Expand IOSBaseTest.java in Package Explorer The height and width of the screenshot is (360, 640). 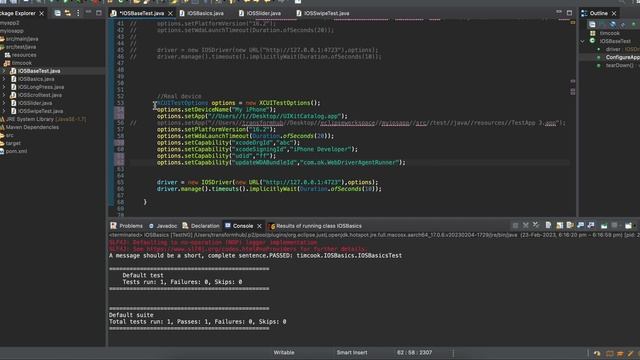click(4, 71)
